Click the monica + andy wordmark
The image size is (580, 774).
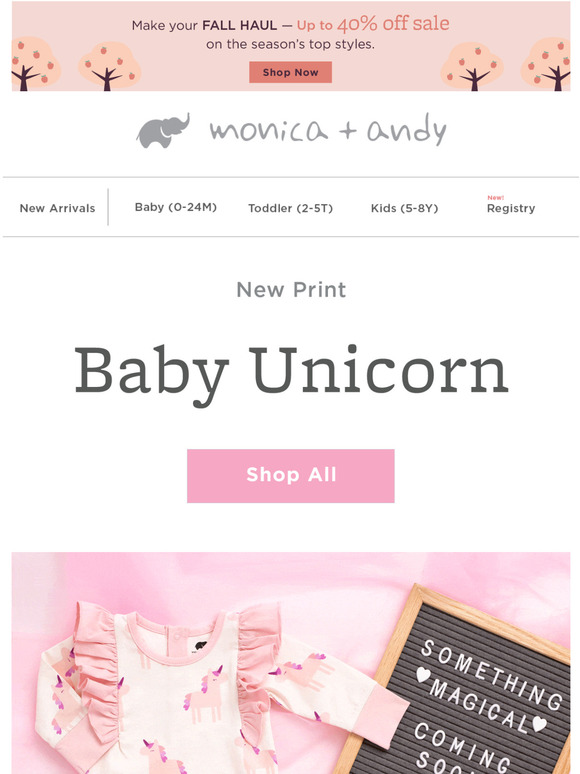[328, 130]
